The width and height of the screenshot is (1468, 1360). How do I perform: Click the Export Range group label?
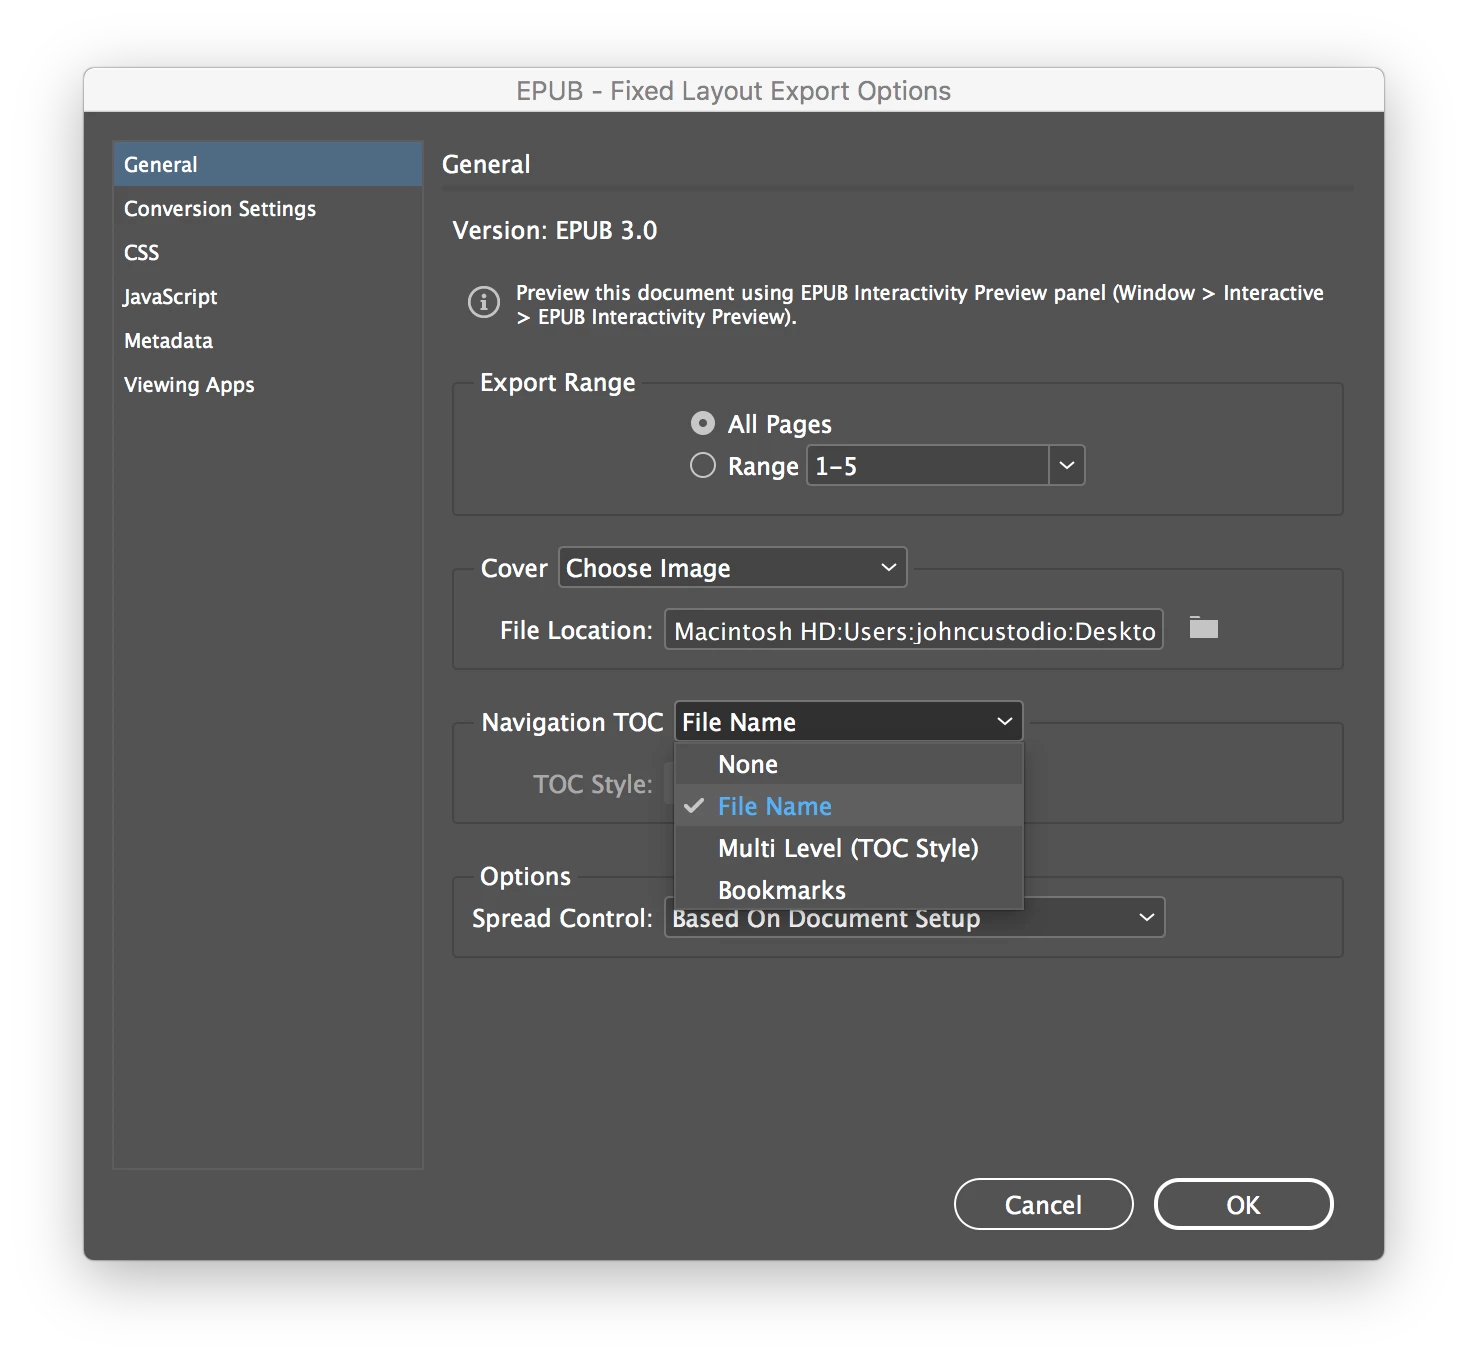[558, 382]
